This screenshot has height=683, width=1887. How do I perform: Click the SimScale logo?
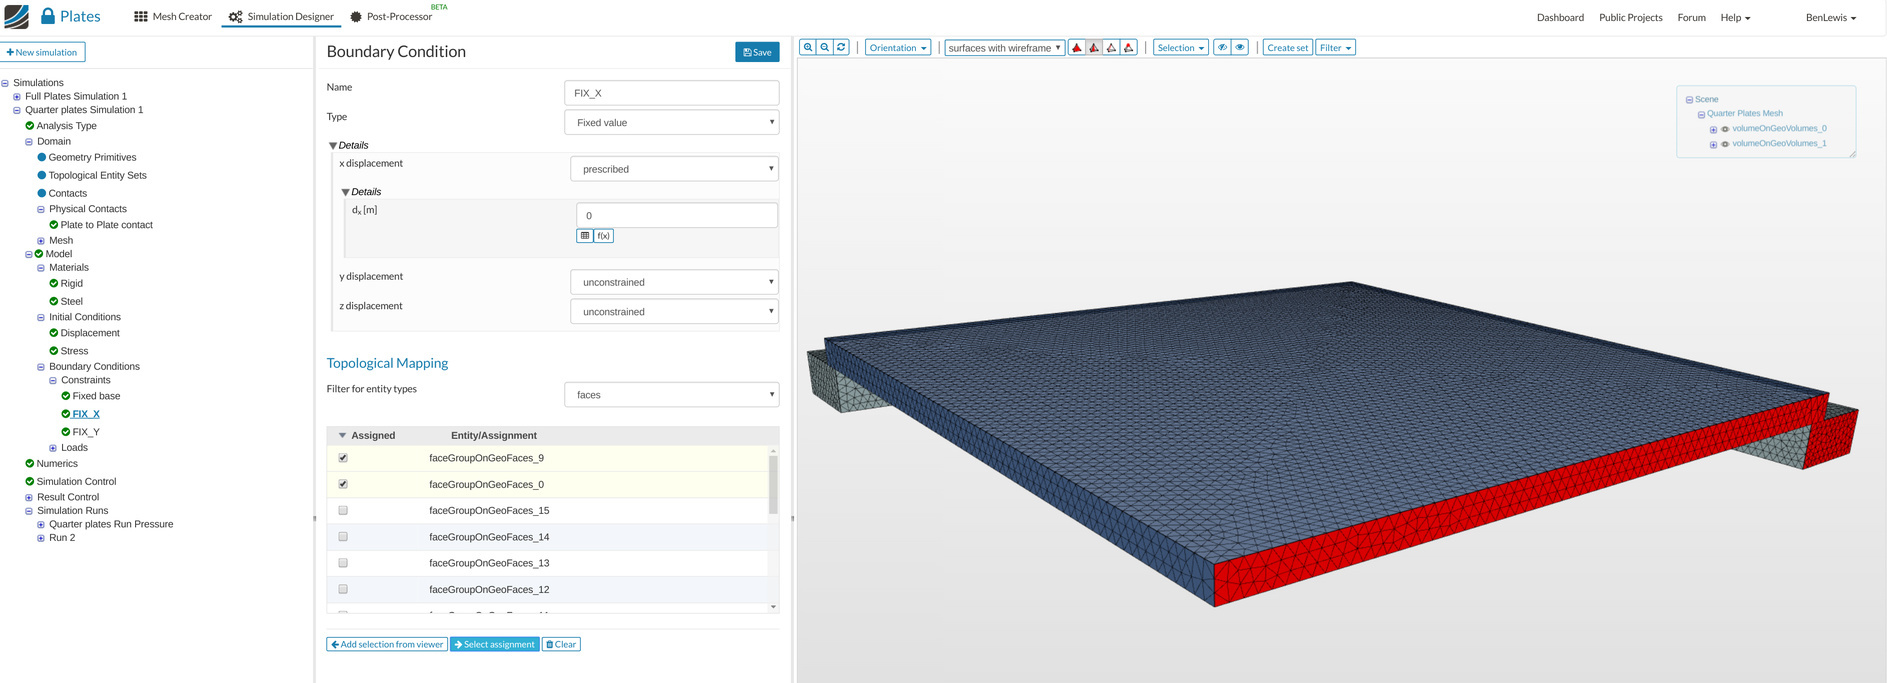point(17,16)
